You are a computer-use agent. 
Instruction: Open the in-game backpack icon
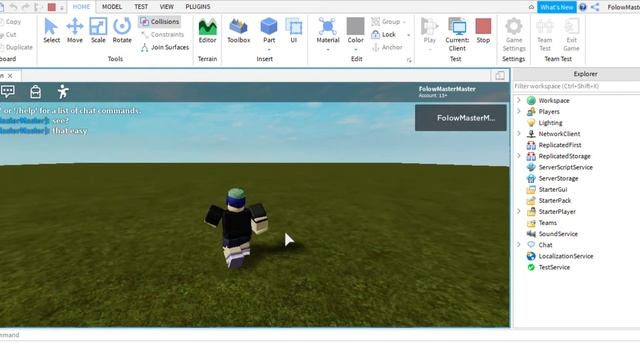(36, 92)
